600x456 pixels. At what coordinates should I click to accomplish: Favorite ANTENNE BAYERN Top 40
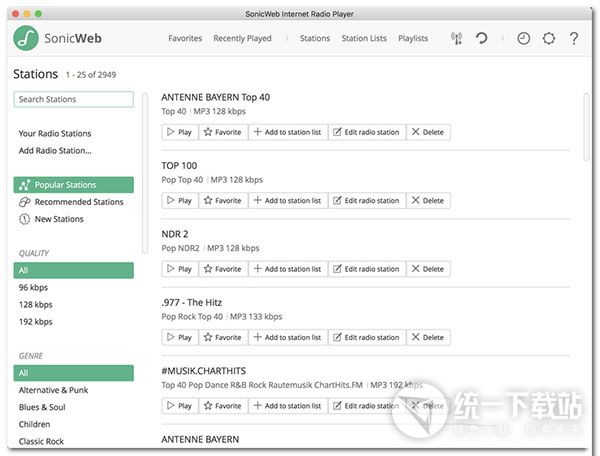[223, 132]
